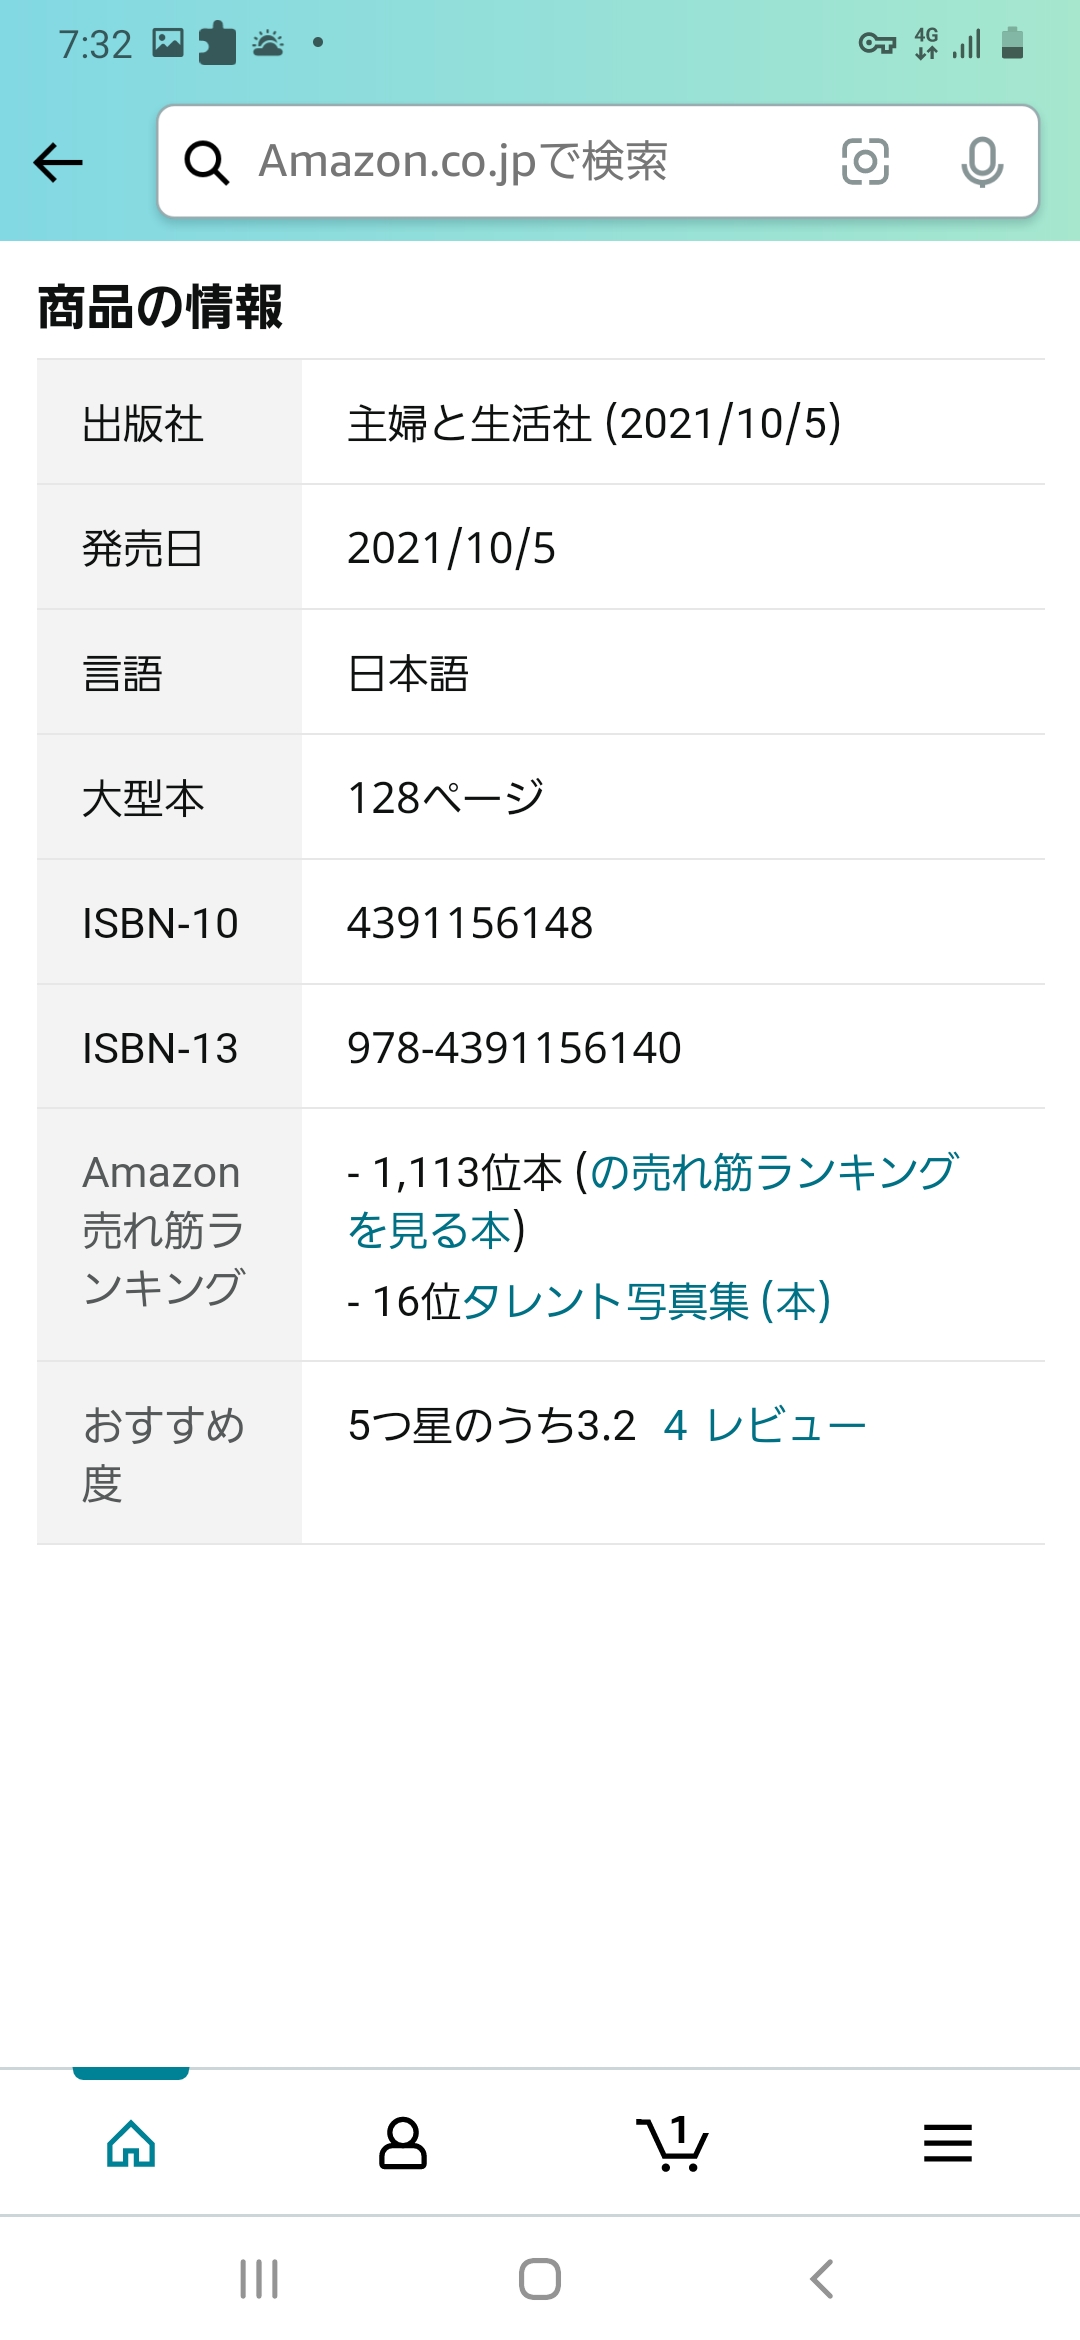Image resolution: width=1080 pixels, height=2340 pixels.
Task: Tap Android recent apps button
Action: [x=259, y=2279]
